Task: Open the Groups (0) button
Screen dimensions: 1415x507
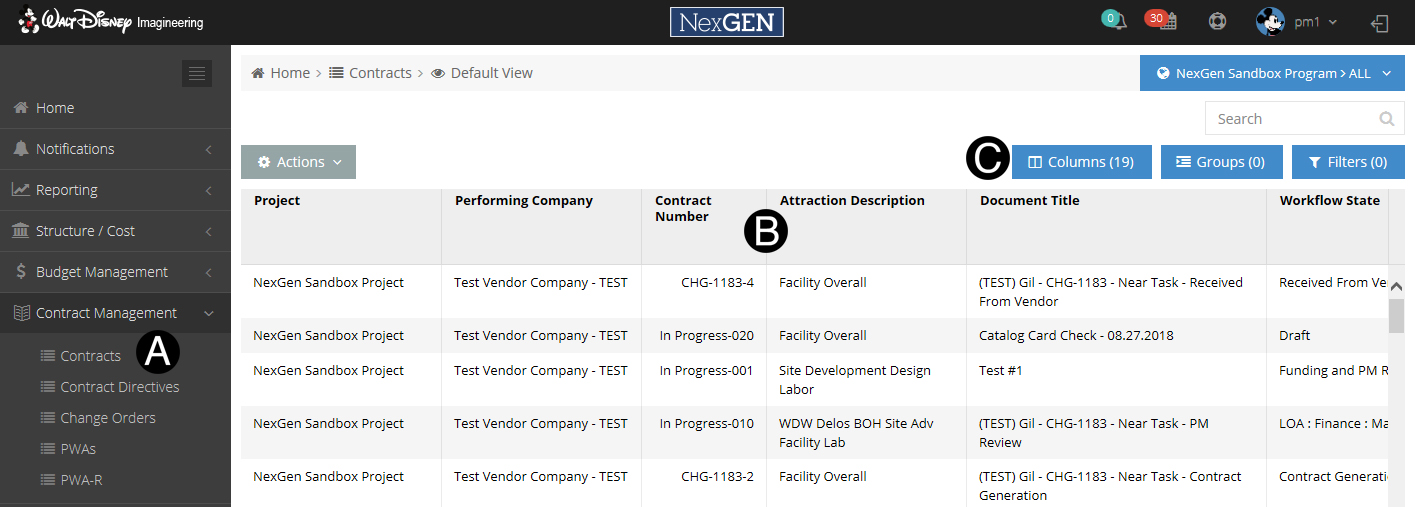Action: click(1220, 162)
